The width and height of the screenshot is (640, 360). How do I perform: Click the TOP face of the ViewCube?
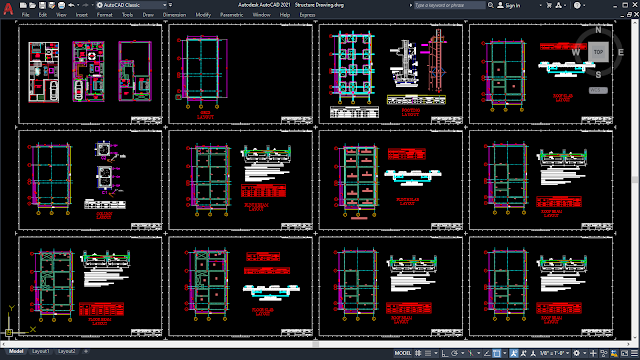(598, 52)
